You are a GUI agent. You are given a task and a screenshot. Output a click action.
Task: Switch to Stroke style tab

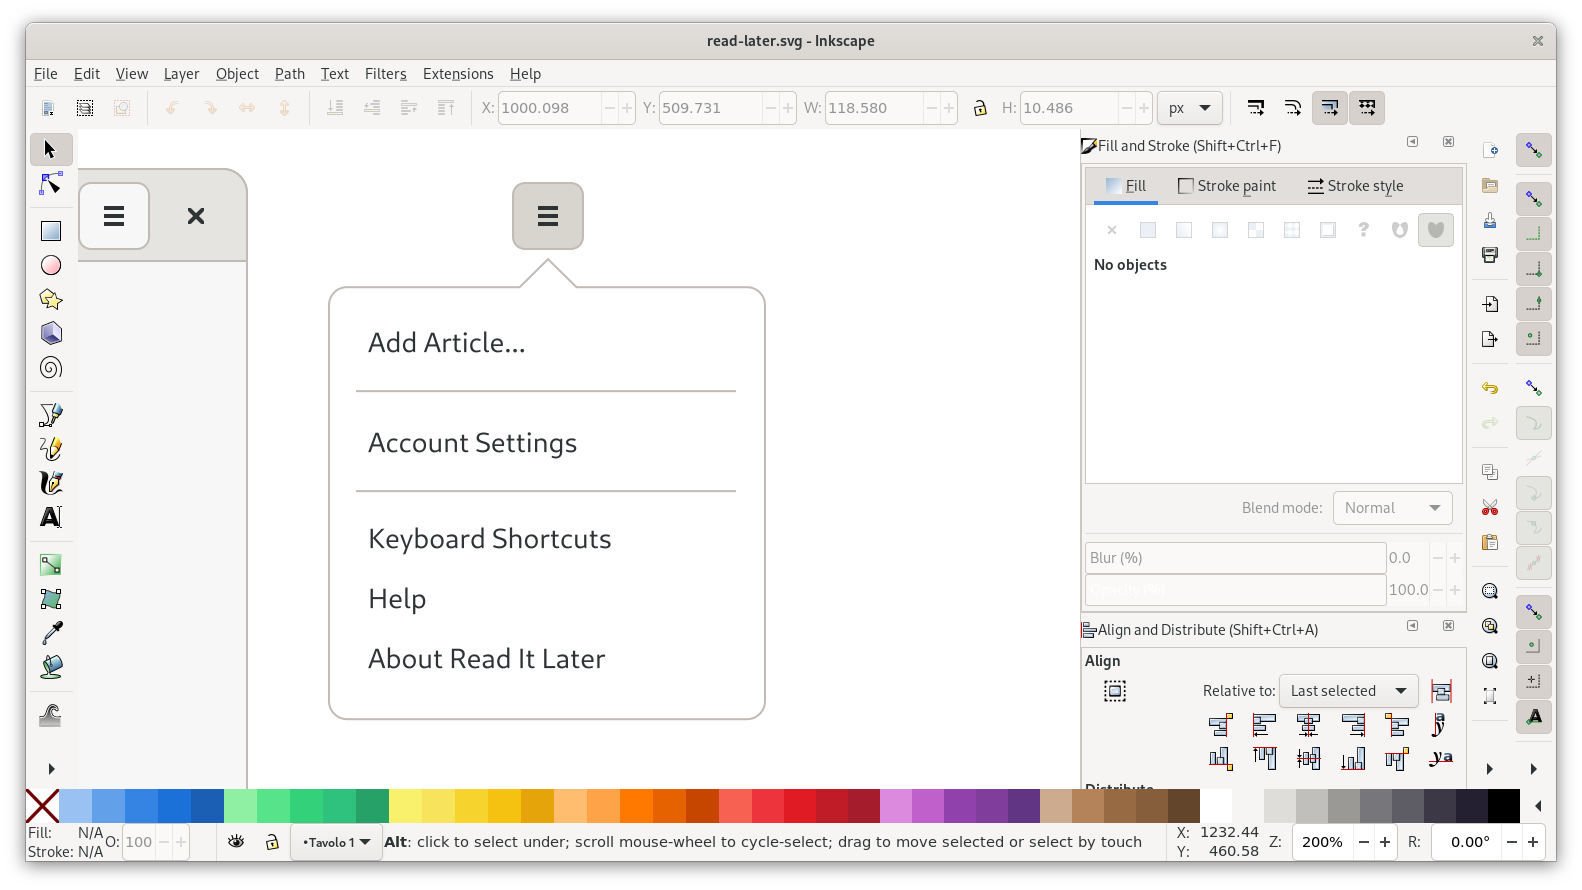point(1355,186)
